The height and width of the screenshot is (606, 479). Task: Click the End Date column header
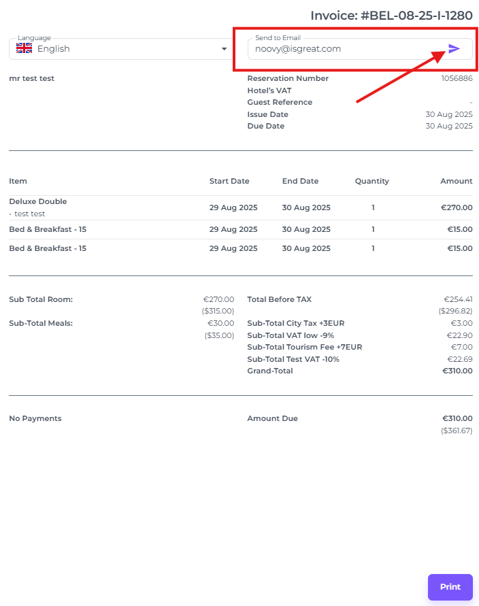click(300, 181)
